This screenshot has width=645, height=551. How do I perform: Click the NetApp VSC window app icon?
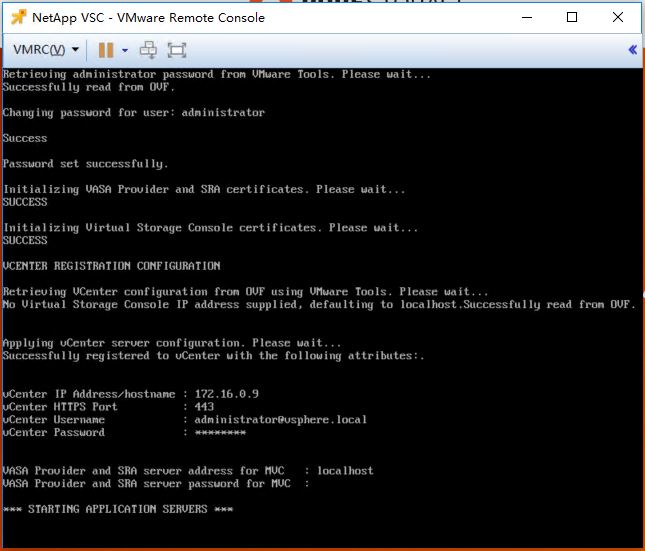pos(18,17)
